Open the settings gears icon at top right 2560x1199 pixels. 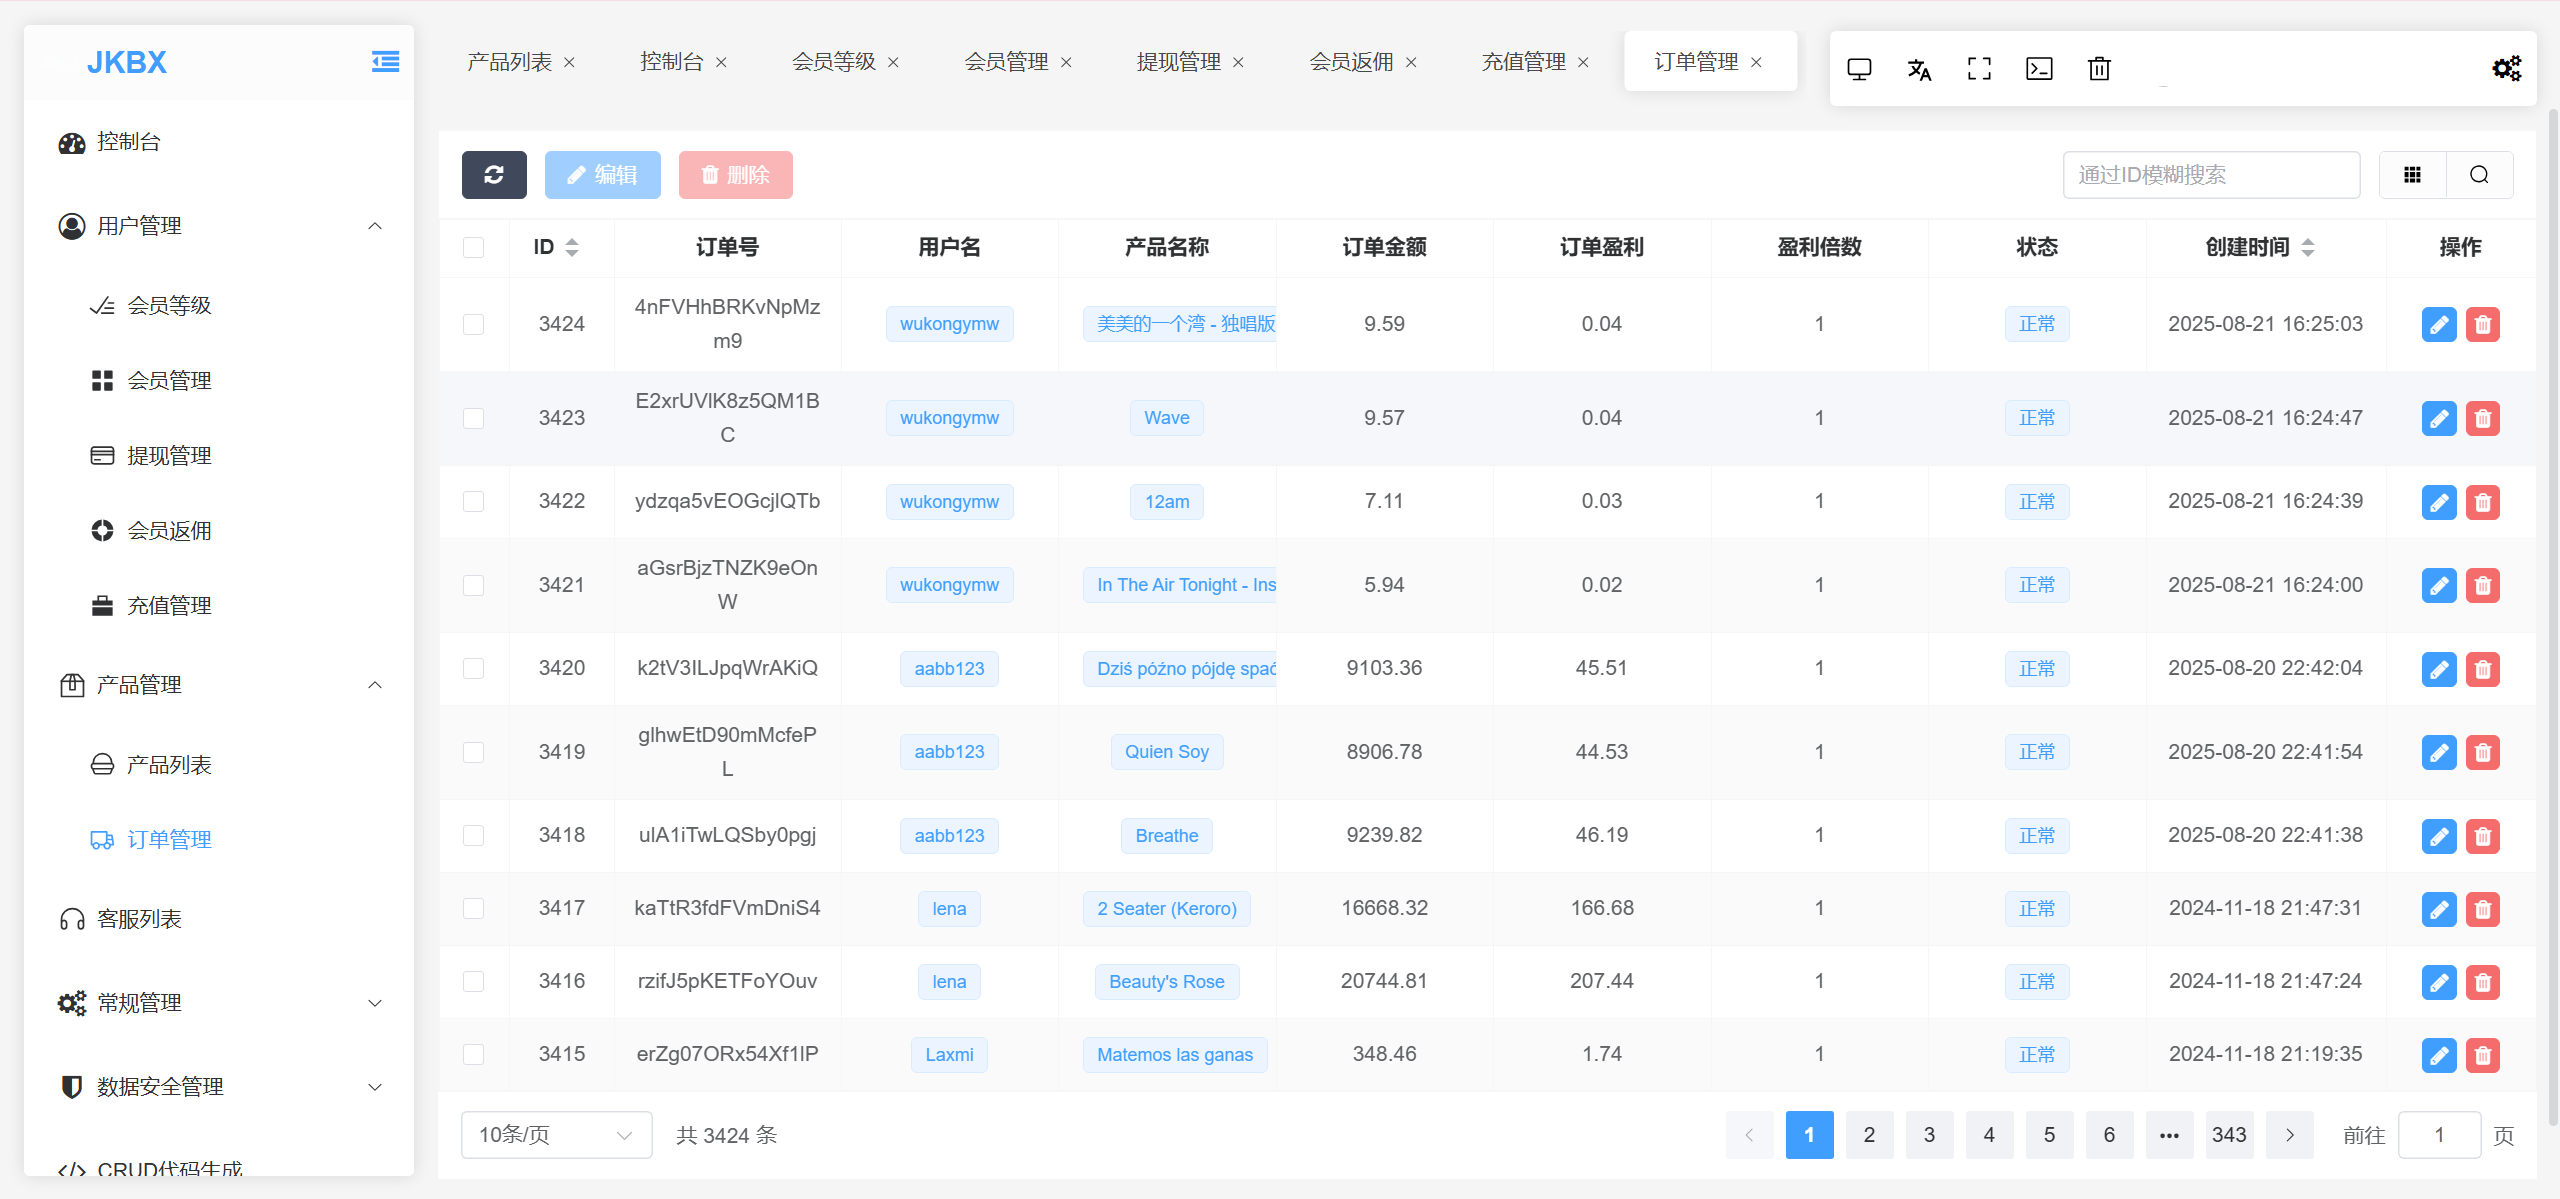click(x=2506, y=69)
